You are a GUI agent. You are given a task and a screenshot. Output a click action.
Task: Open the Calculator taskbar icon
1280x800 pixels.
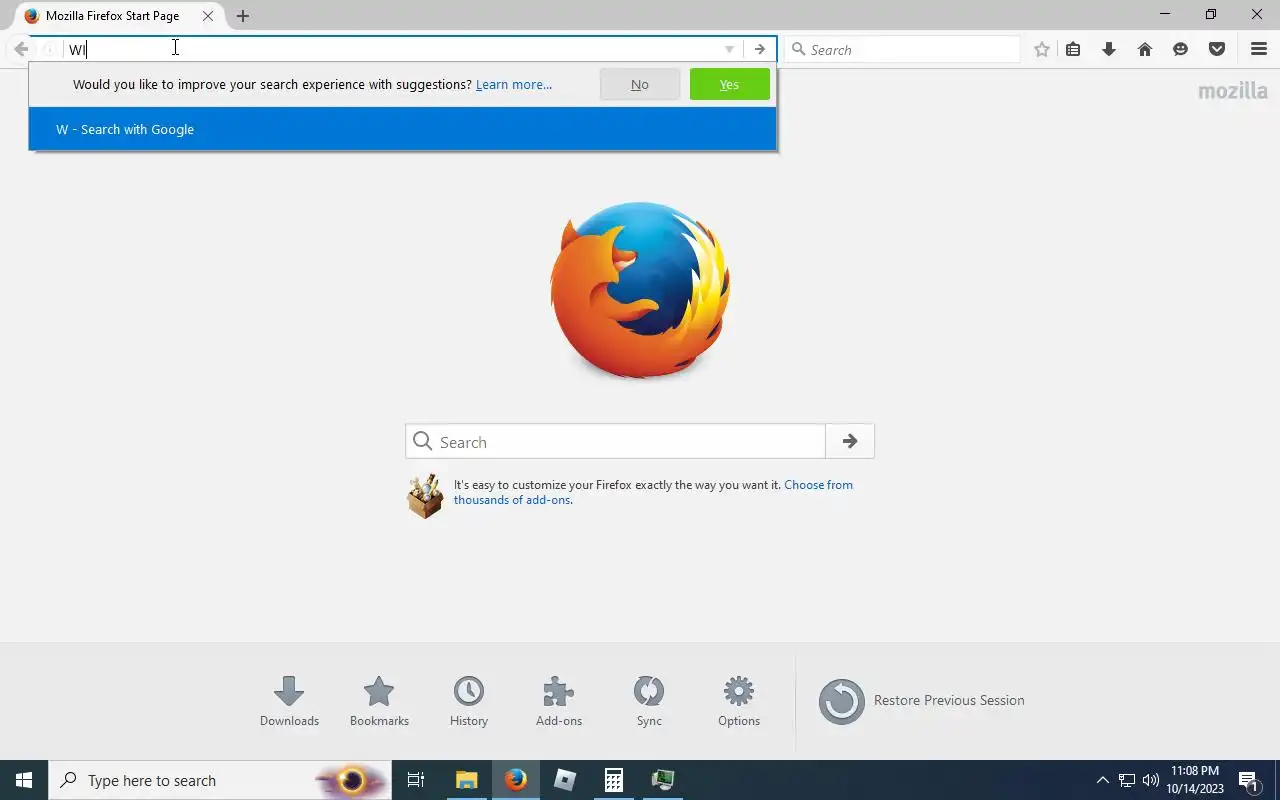point(614,780)
